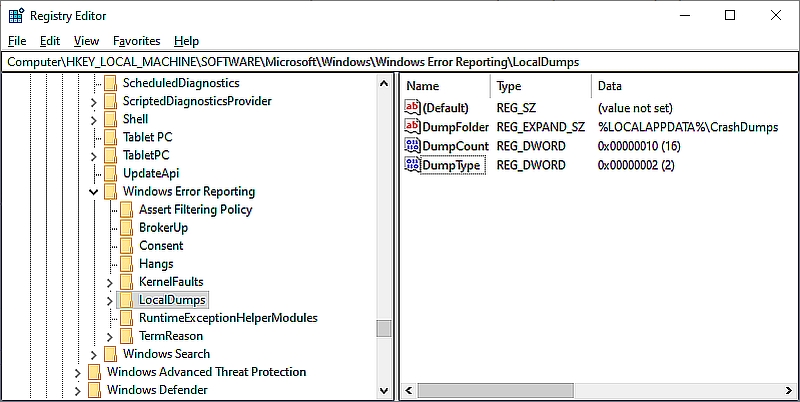Click the KernelFaults folder icon
The width and height of the screenshot is (800, 402).
(127, 282)
